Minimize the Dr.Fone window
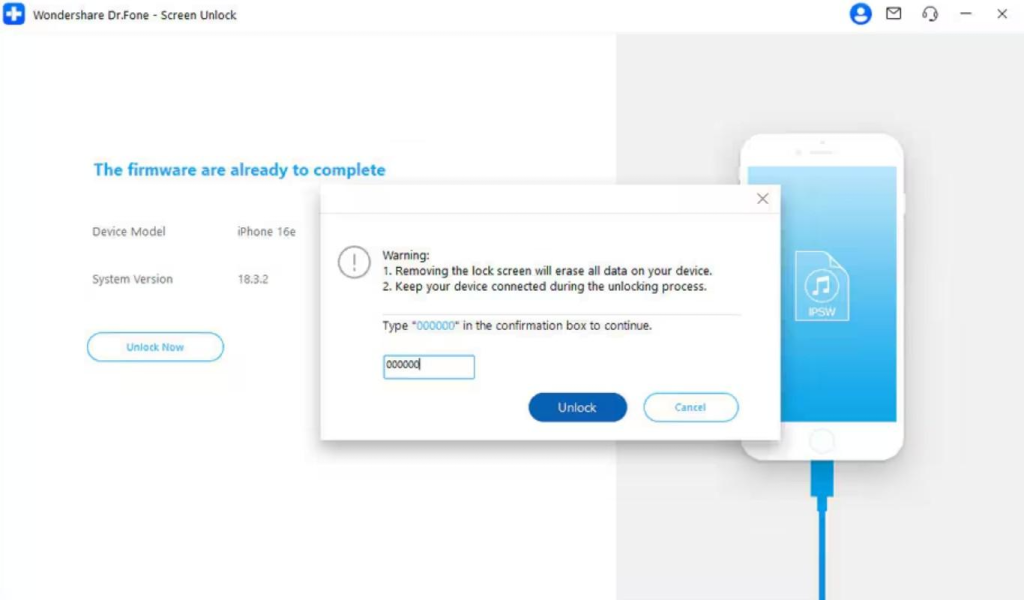Image resolution: width=1024 pixels, height=600 pixels. click(x=966, y=14)
